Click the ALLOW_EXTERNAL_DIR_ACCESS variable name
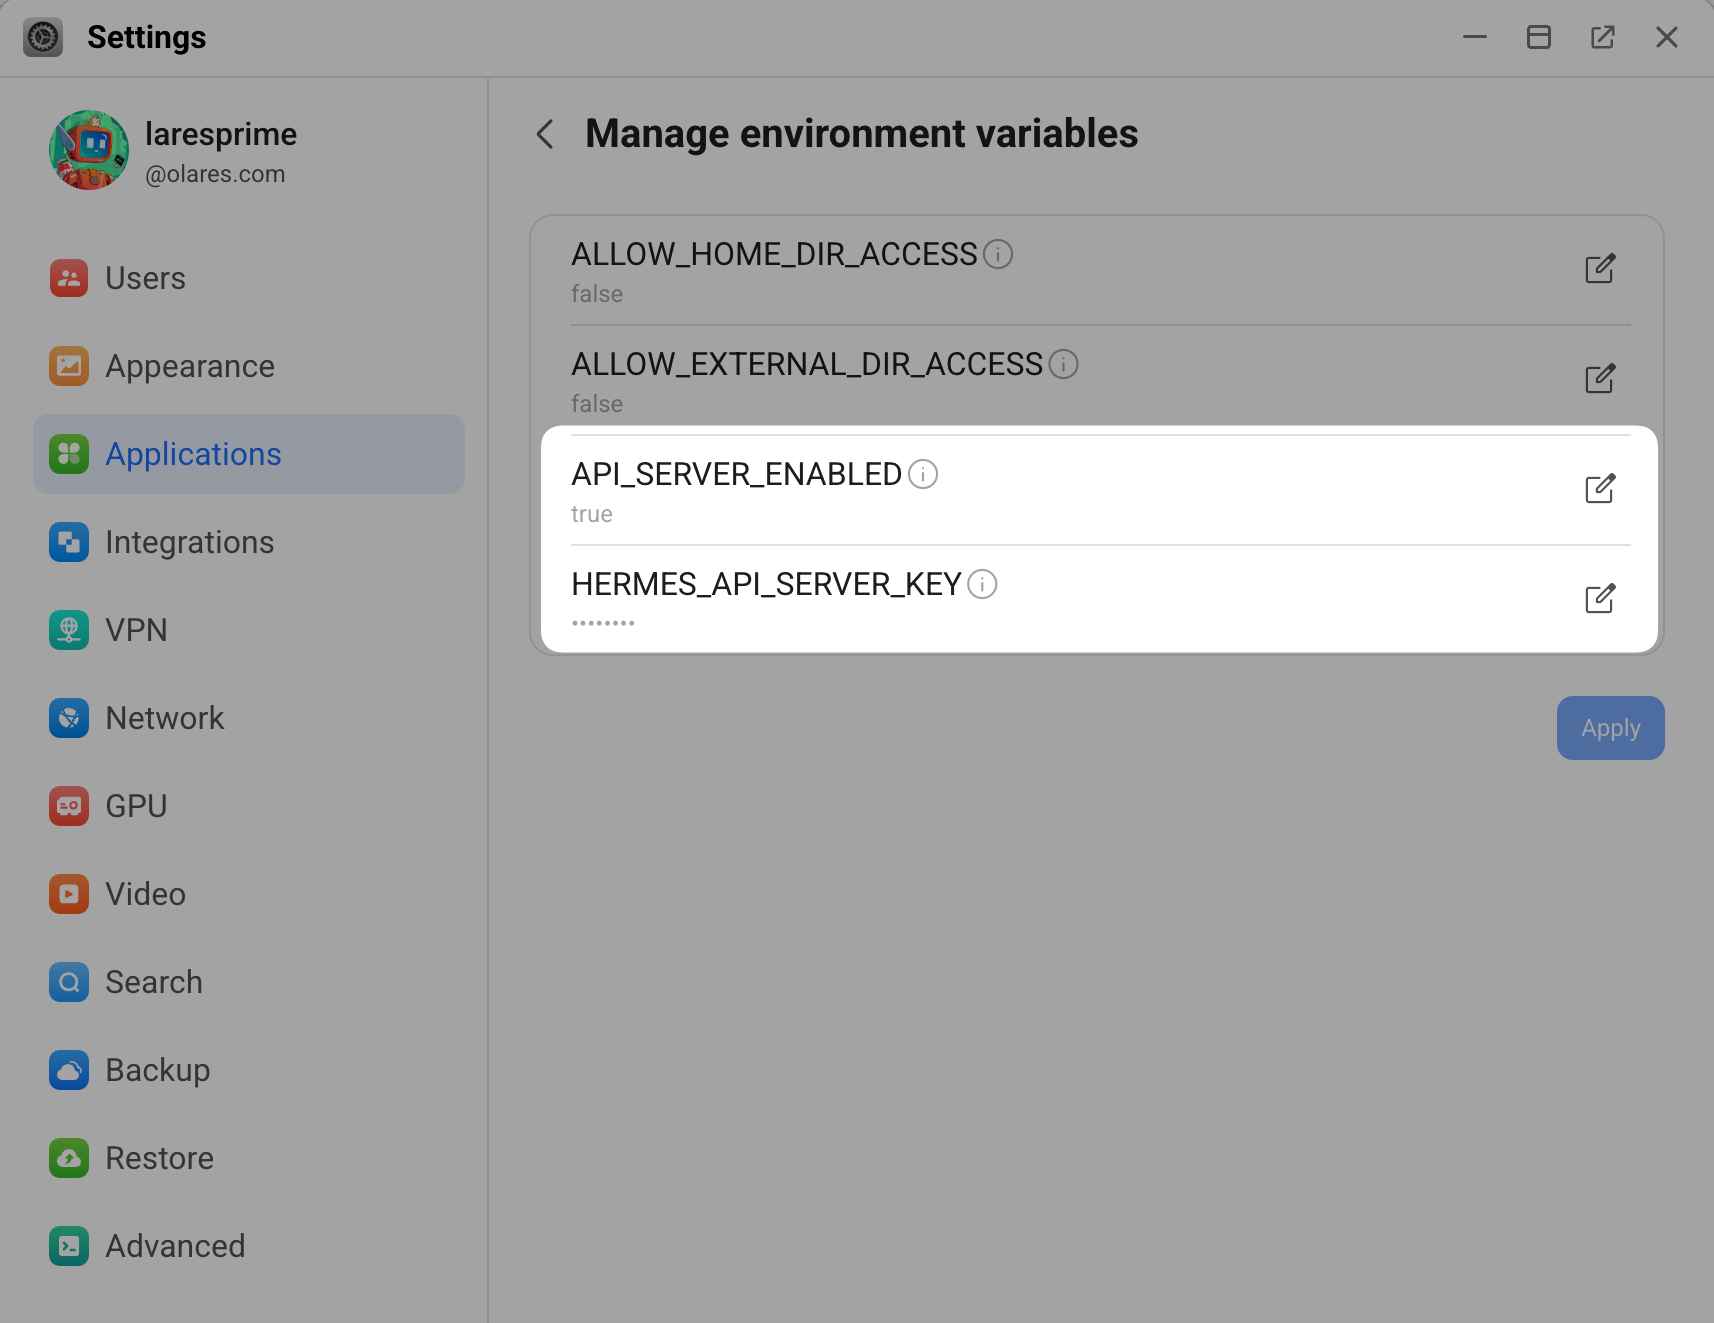 [807, 364]
